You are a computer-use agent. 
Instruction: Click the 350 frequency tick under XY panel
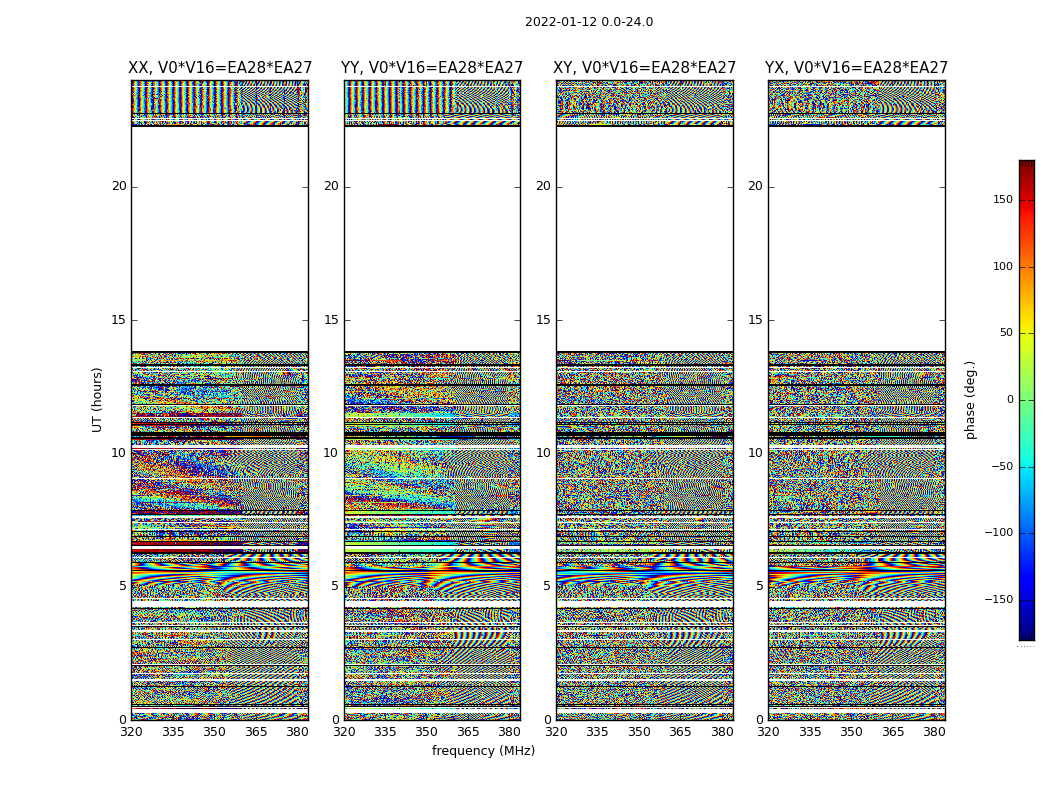pyautogui.click(x=639, y=732)
